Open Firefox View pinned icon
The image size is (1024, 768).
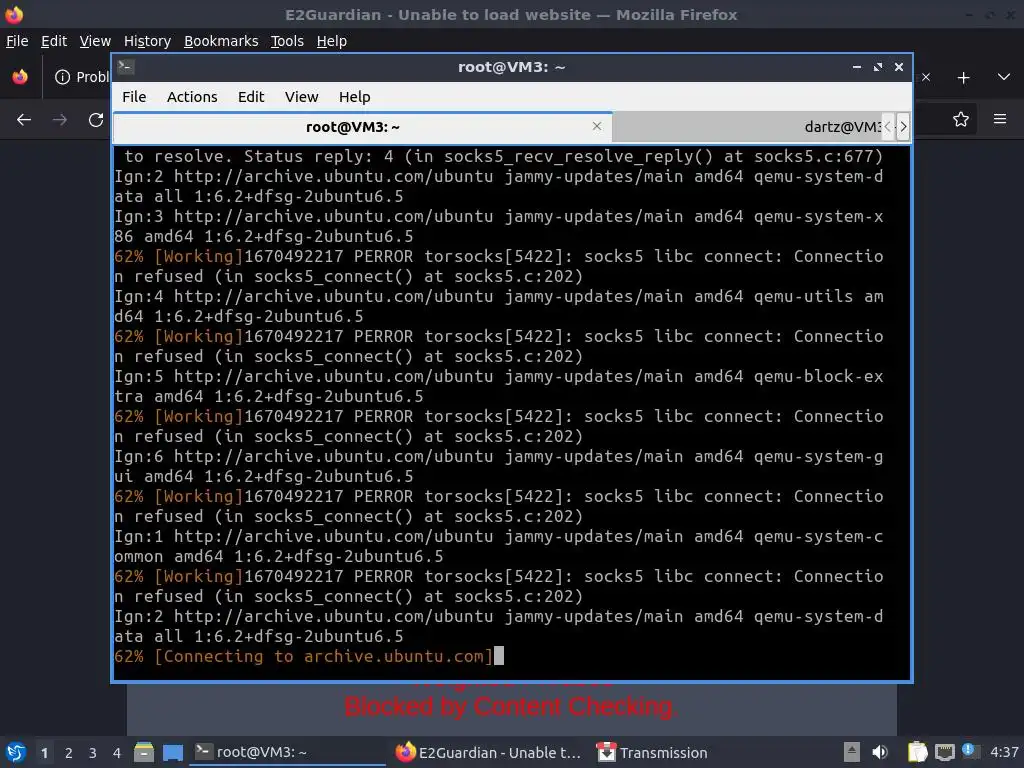[x=20, y=77]
